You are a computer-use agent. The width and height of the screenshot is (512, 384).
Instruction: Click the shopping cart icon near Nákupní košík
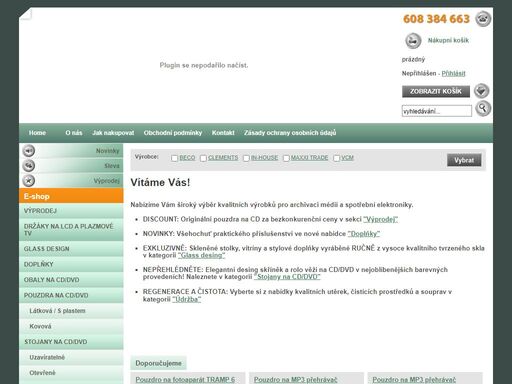click(413, 41)
